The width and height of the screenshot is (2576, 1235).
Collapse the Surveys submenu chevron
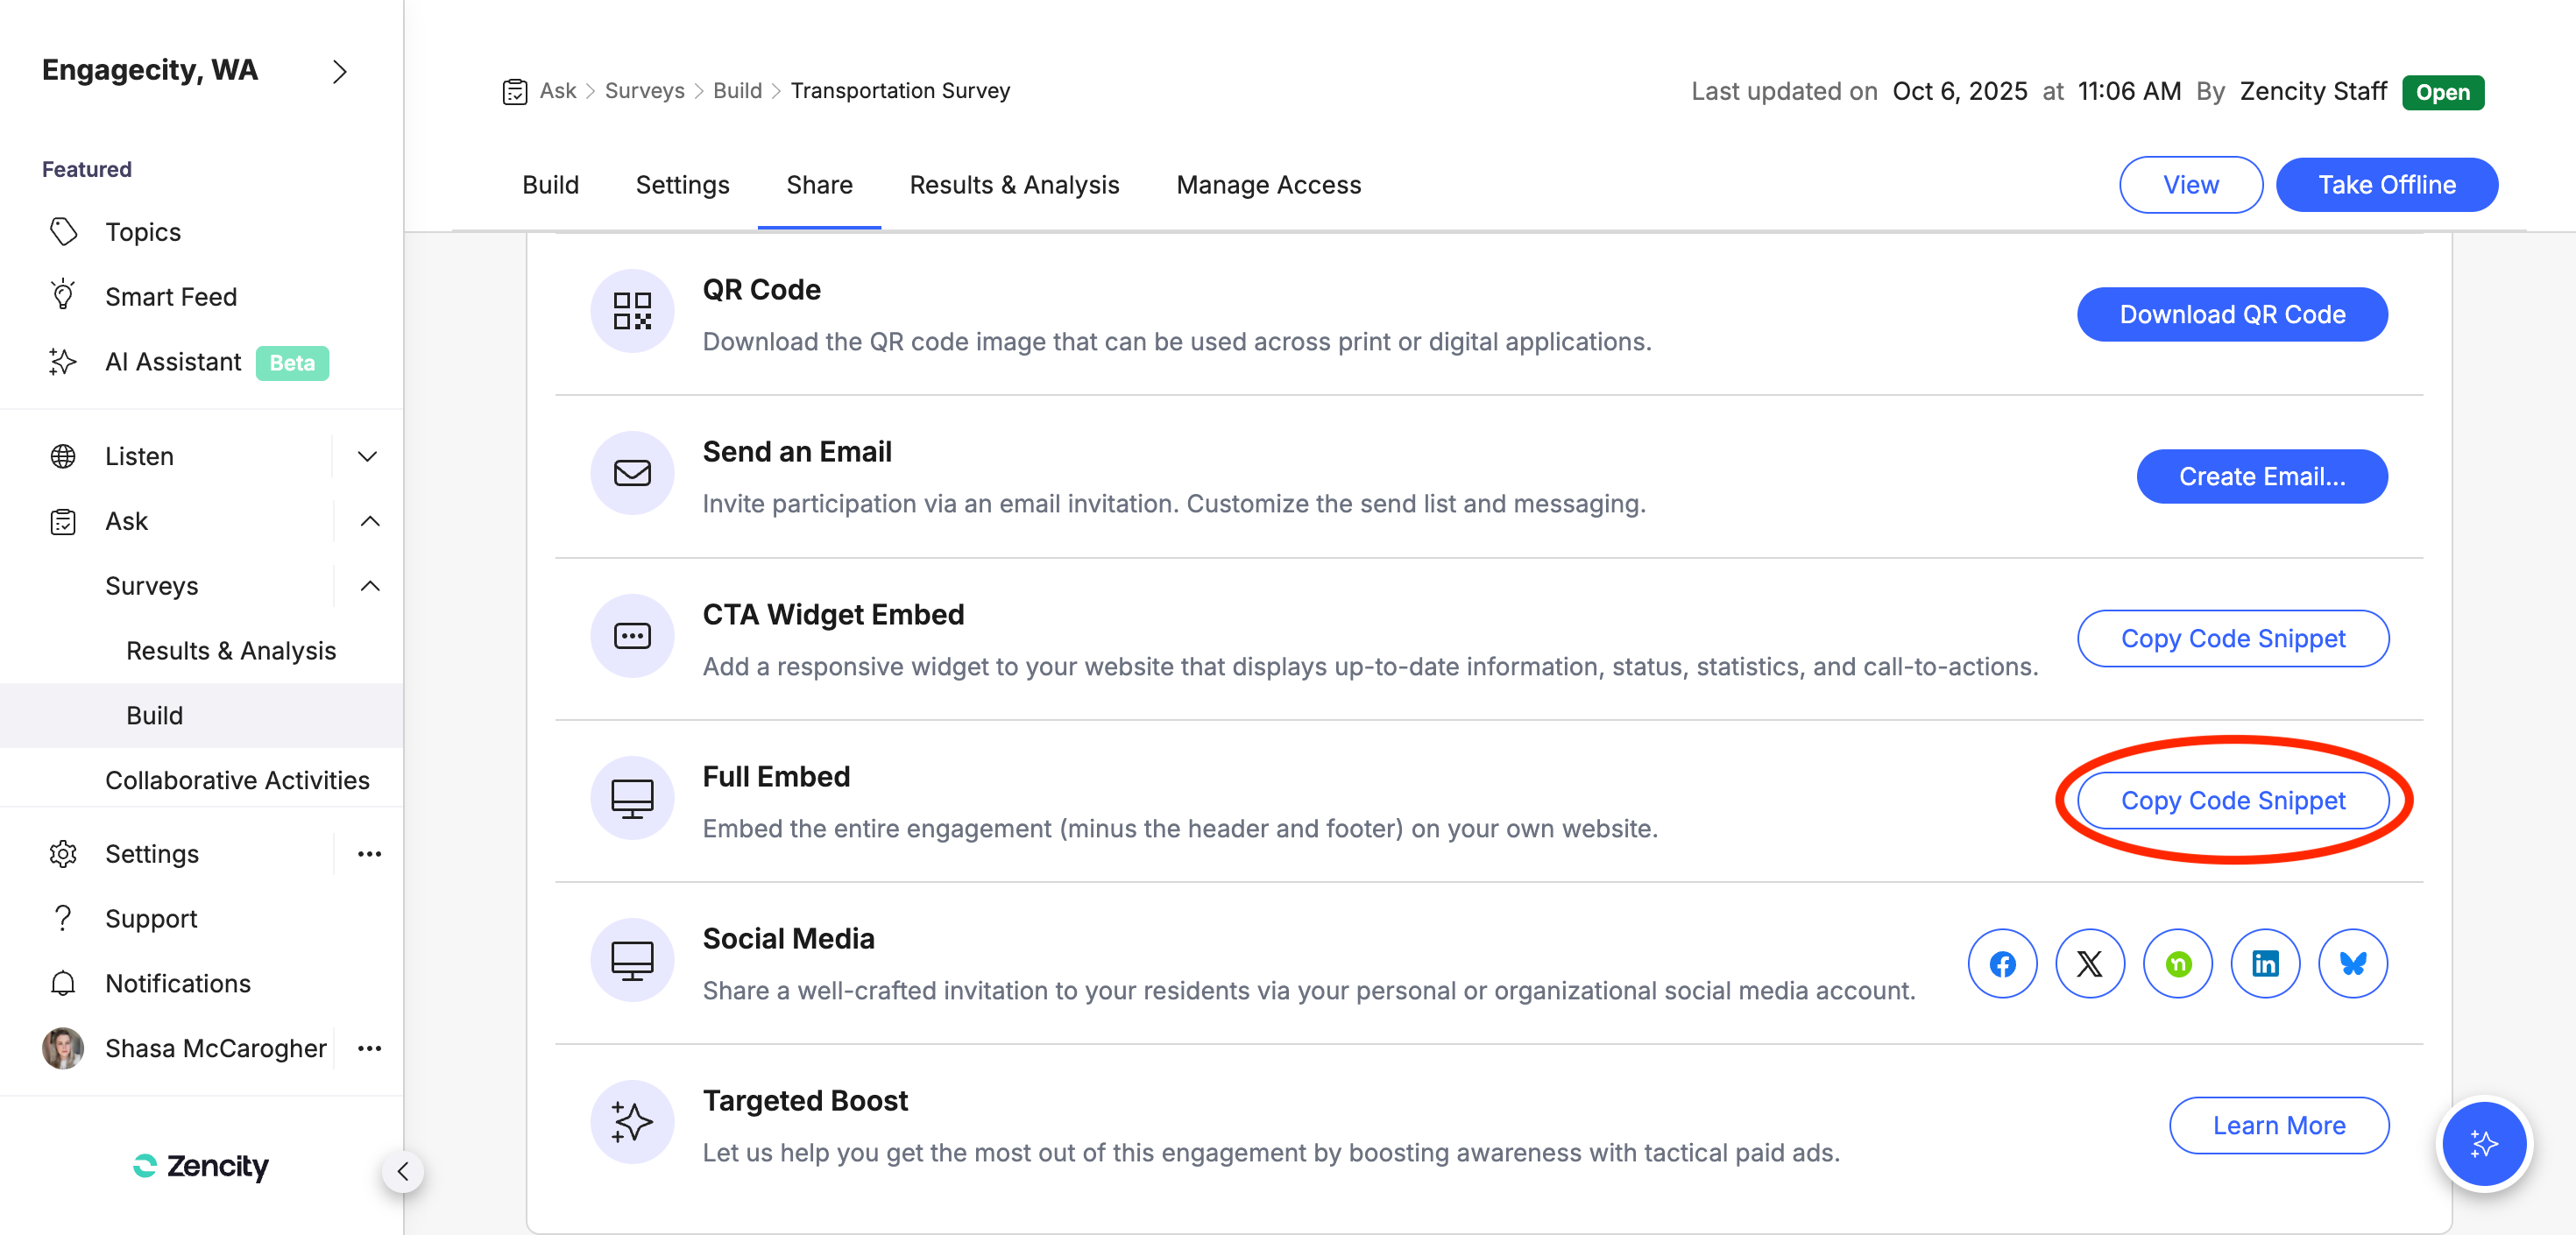370,586
